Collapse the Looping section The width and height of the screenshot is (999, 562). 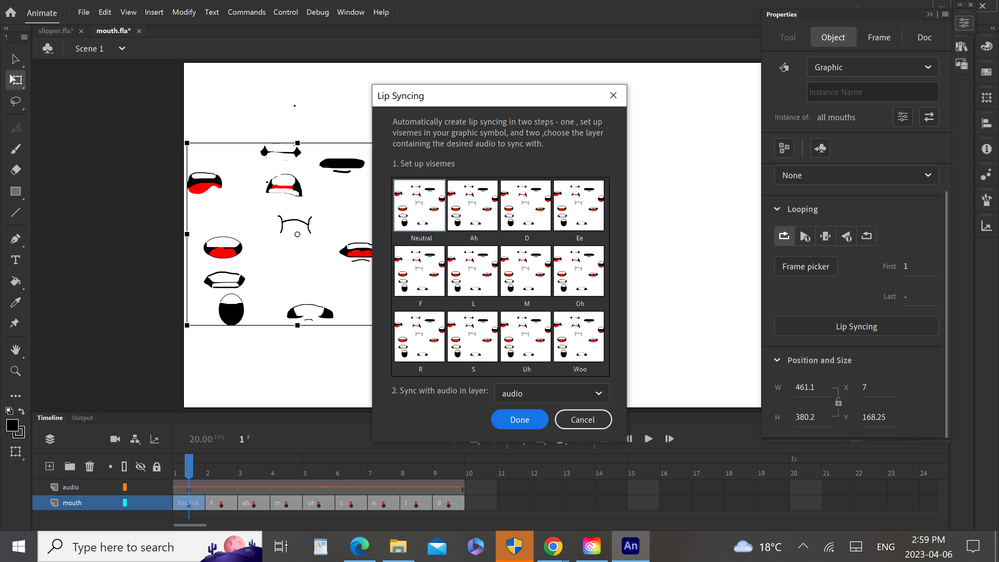[777, 209]
